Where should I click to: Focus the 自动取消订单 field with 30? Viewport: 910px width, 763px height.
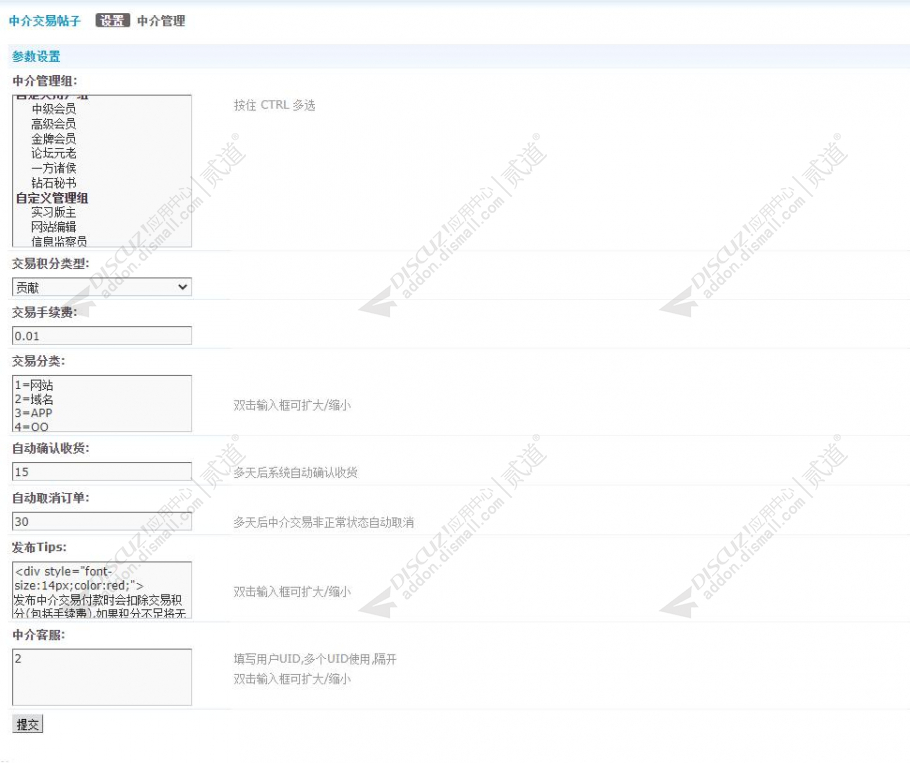[x=102, y=521]
